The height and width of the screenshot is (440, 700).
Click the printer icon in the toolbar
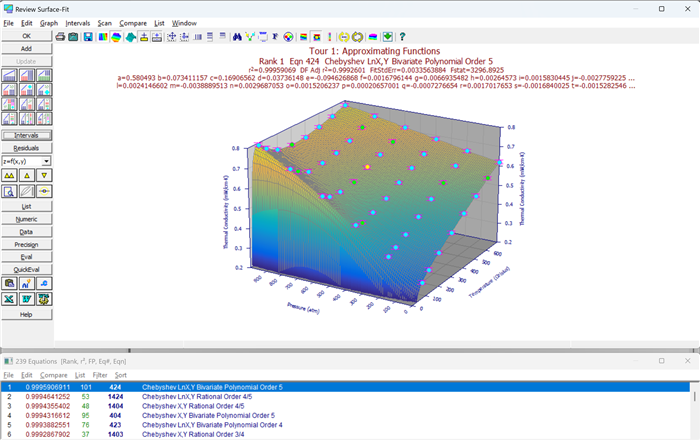pyautogui.click(x=60, y=37)
